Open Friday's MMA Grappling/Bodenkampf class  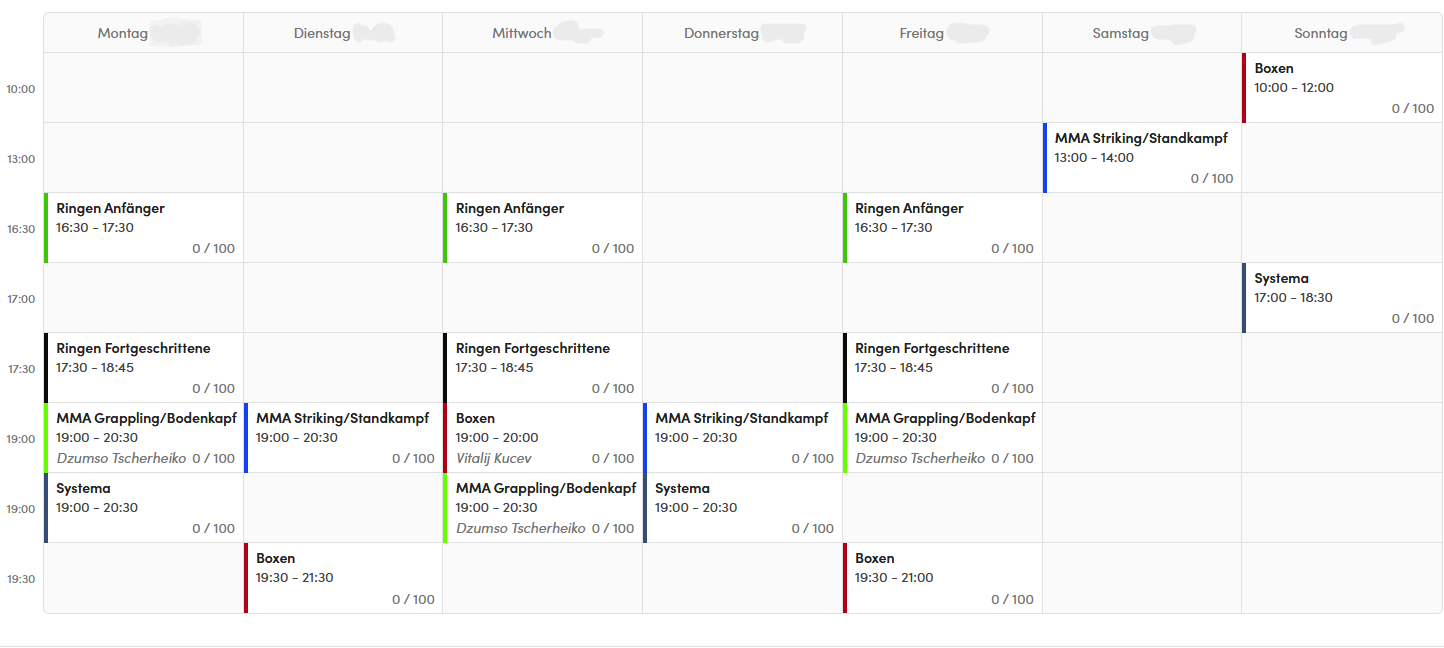[x=943, y=438]
